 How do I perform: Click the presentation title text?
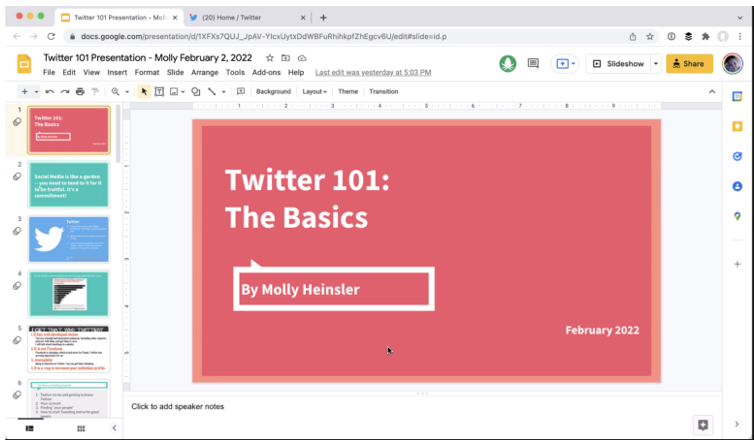coord(148,58)
